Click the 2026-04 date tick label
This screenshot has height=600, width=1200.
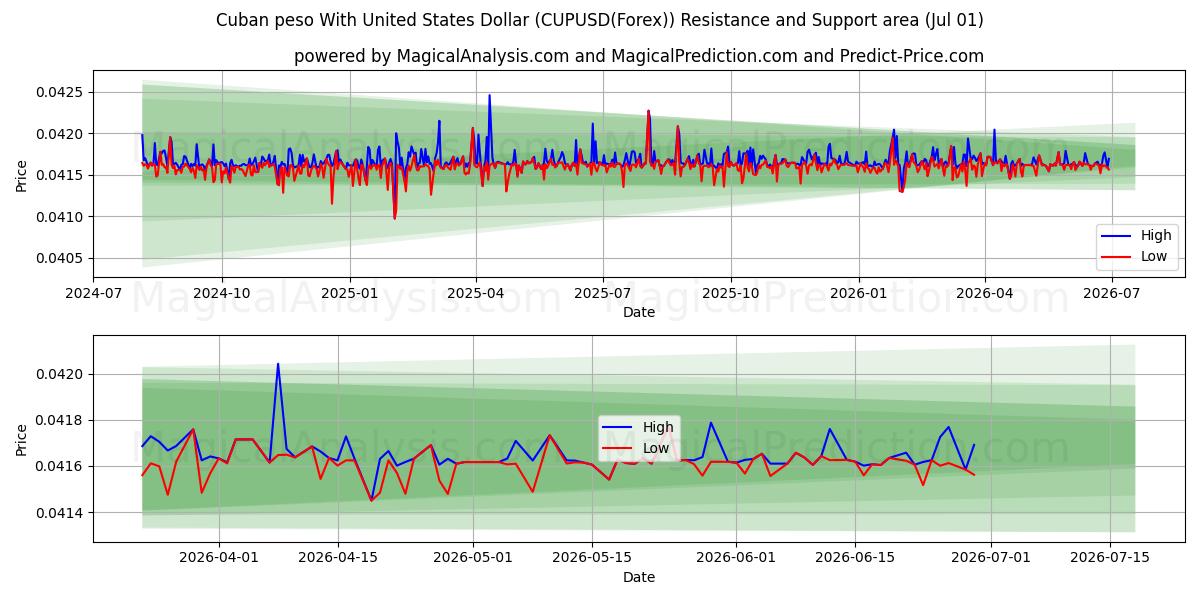coord(985,294)
